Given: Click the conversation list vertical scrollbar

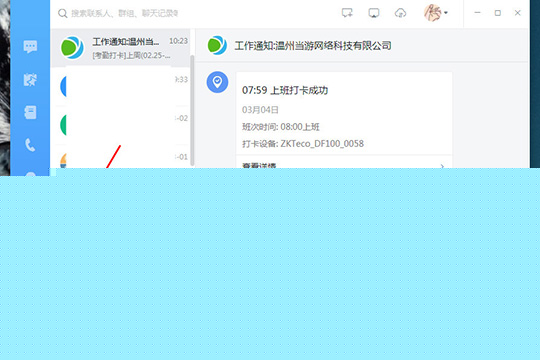Looking at the screenshot, I should coord(192,110).
